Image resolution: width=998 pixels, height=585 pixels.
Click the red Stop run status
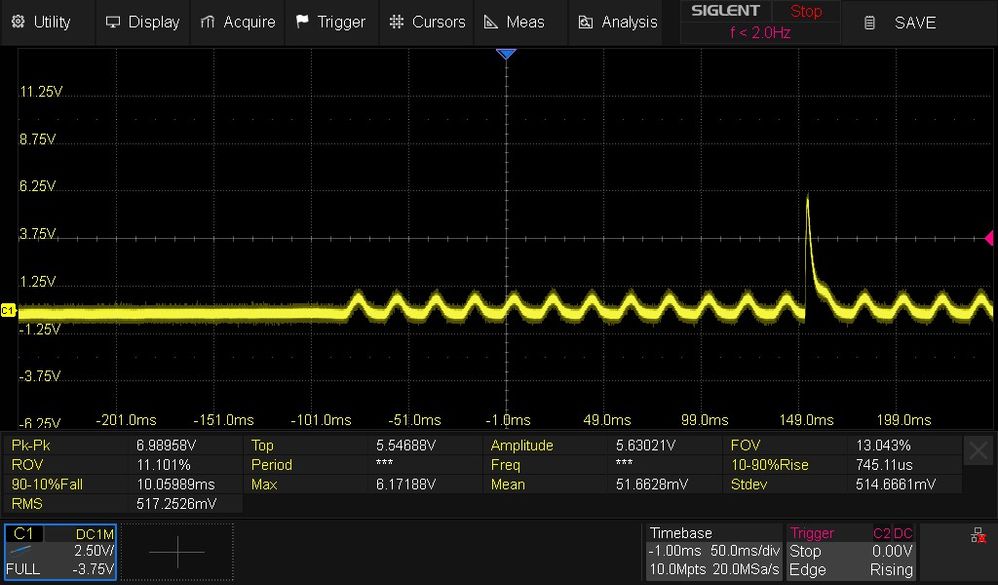pyautogui.click(x=806, y=11)
